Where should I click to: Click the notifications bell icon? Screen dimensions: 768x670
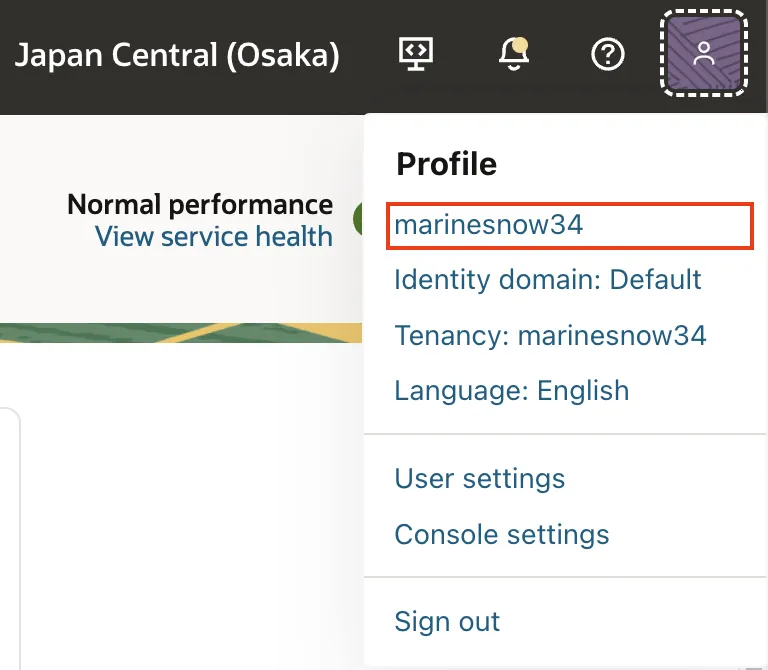[513, 55]
